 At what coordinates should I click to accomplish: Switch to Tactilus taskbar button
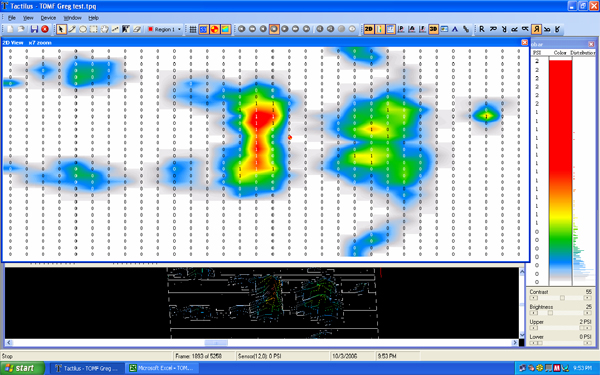coord(87,368)
